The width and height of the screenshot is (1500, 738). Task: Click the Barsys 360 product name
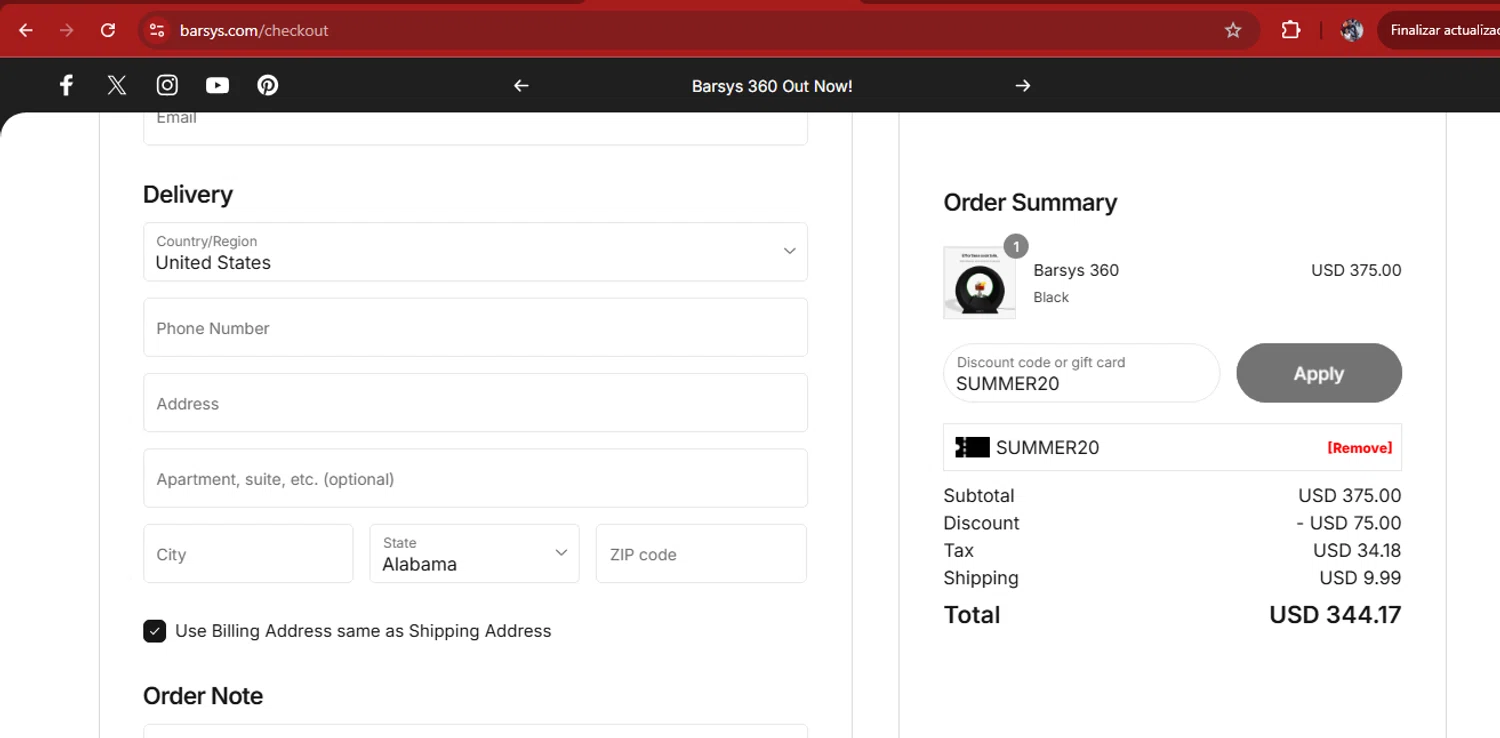tap(1076, 270)
